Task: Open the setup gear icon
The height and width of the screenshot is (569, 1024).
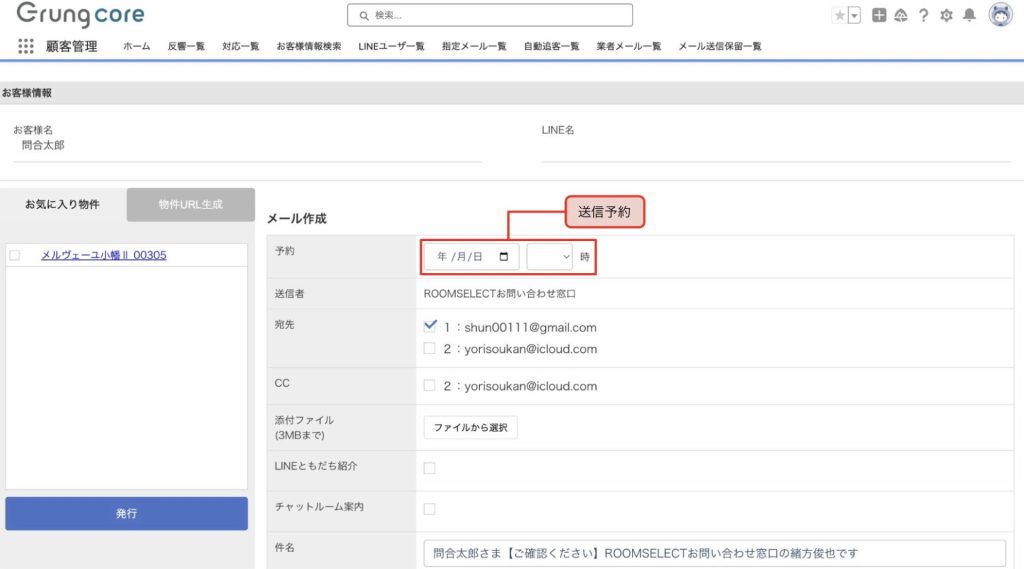Action: (x=946, y=15)
